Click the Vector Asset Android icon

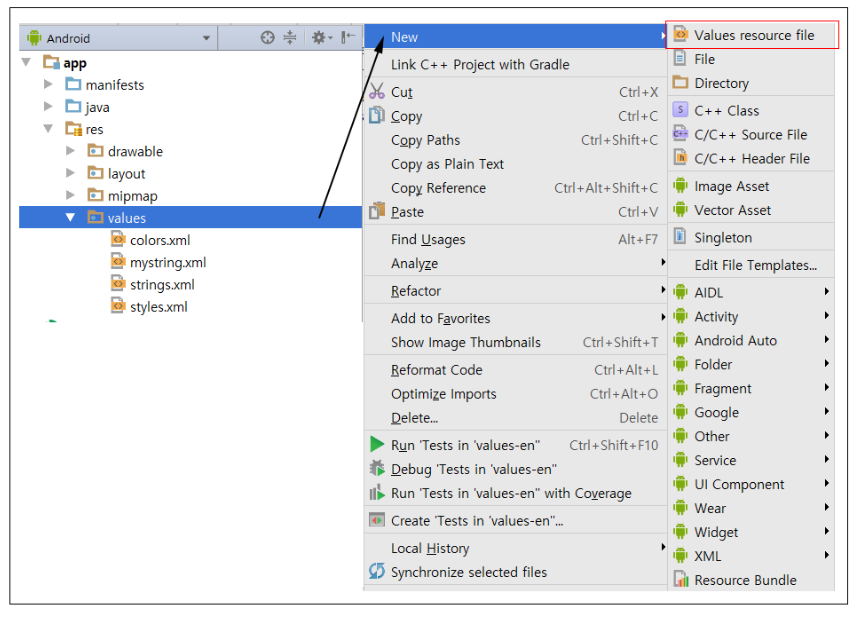pyautogui.click(x=680, y=209)
